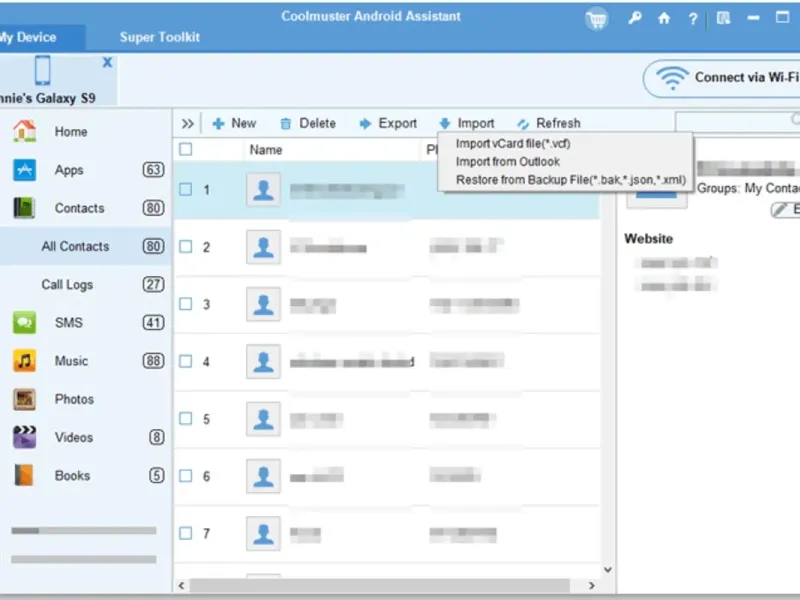Select All Contacts in sidebar
Screen dimensions: 800x600
[85, 246]
